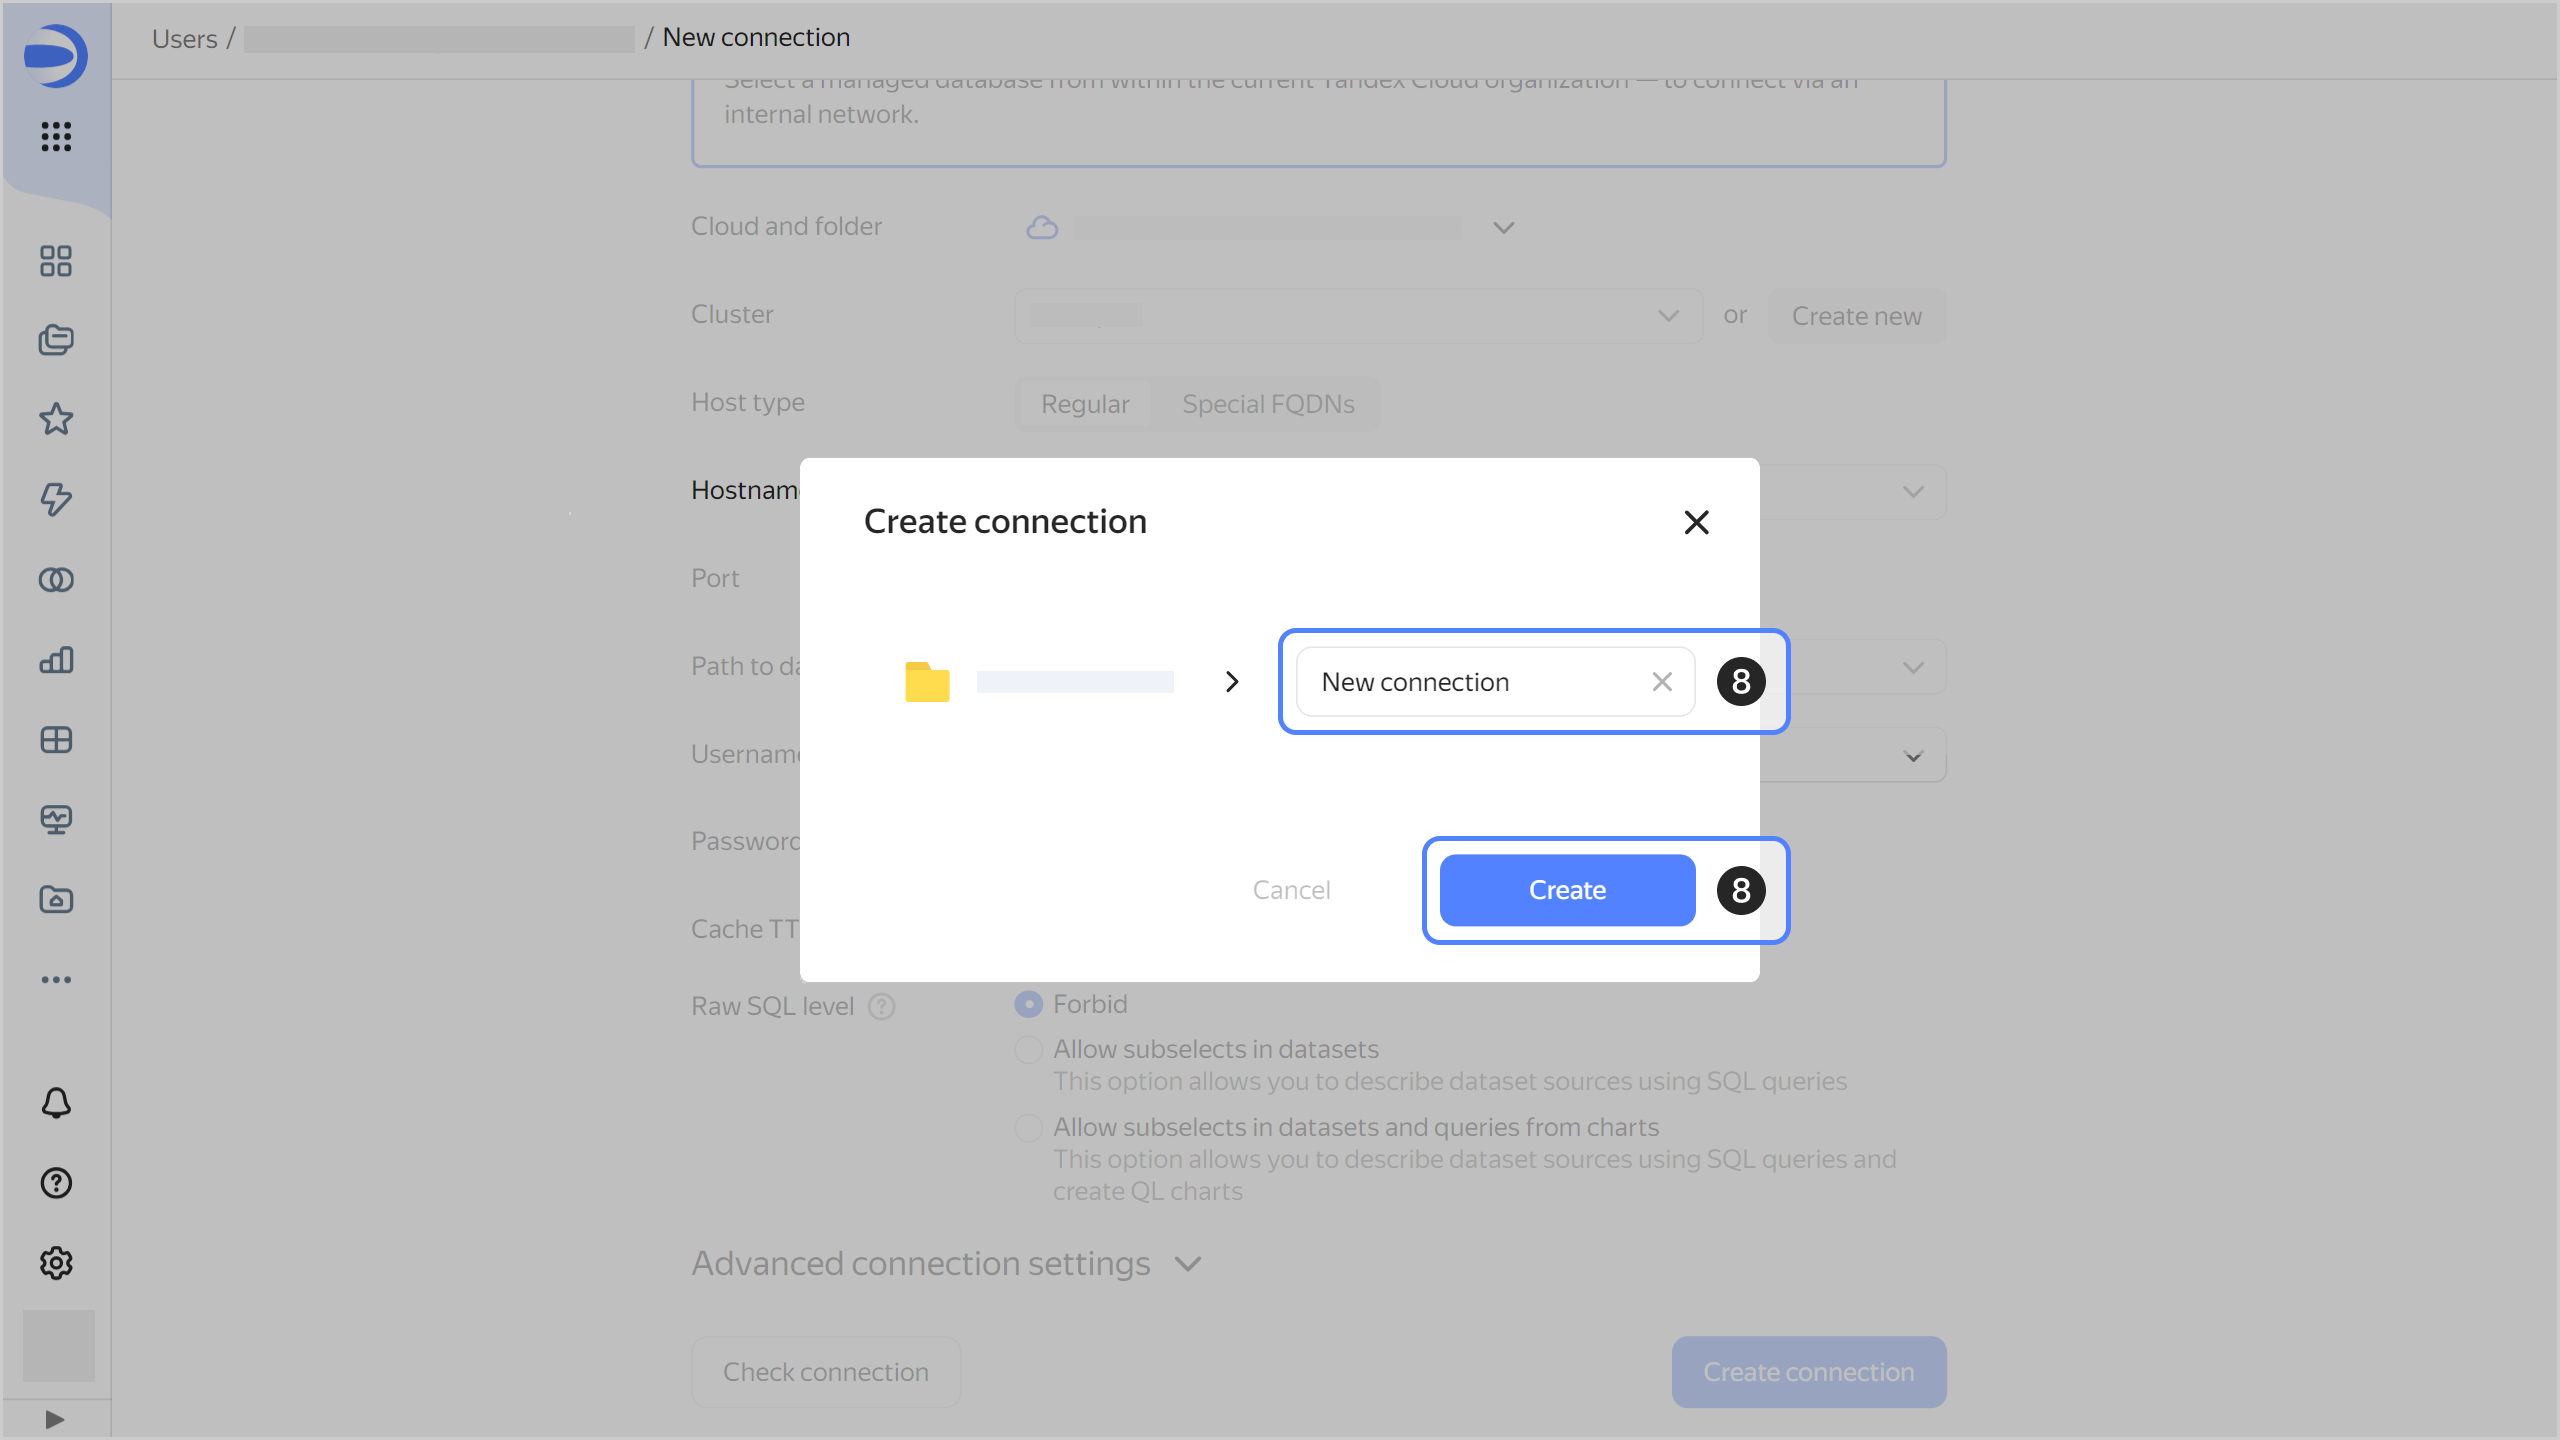Screen dimensions: 2560x1440
Task: Open the Cloud and folder dropdown chevron
Action: (x=1503, y=228)
